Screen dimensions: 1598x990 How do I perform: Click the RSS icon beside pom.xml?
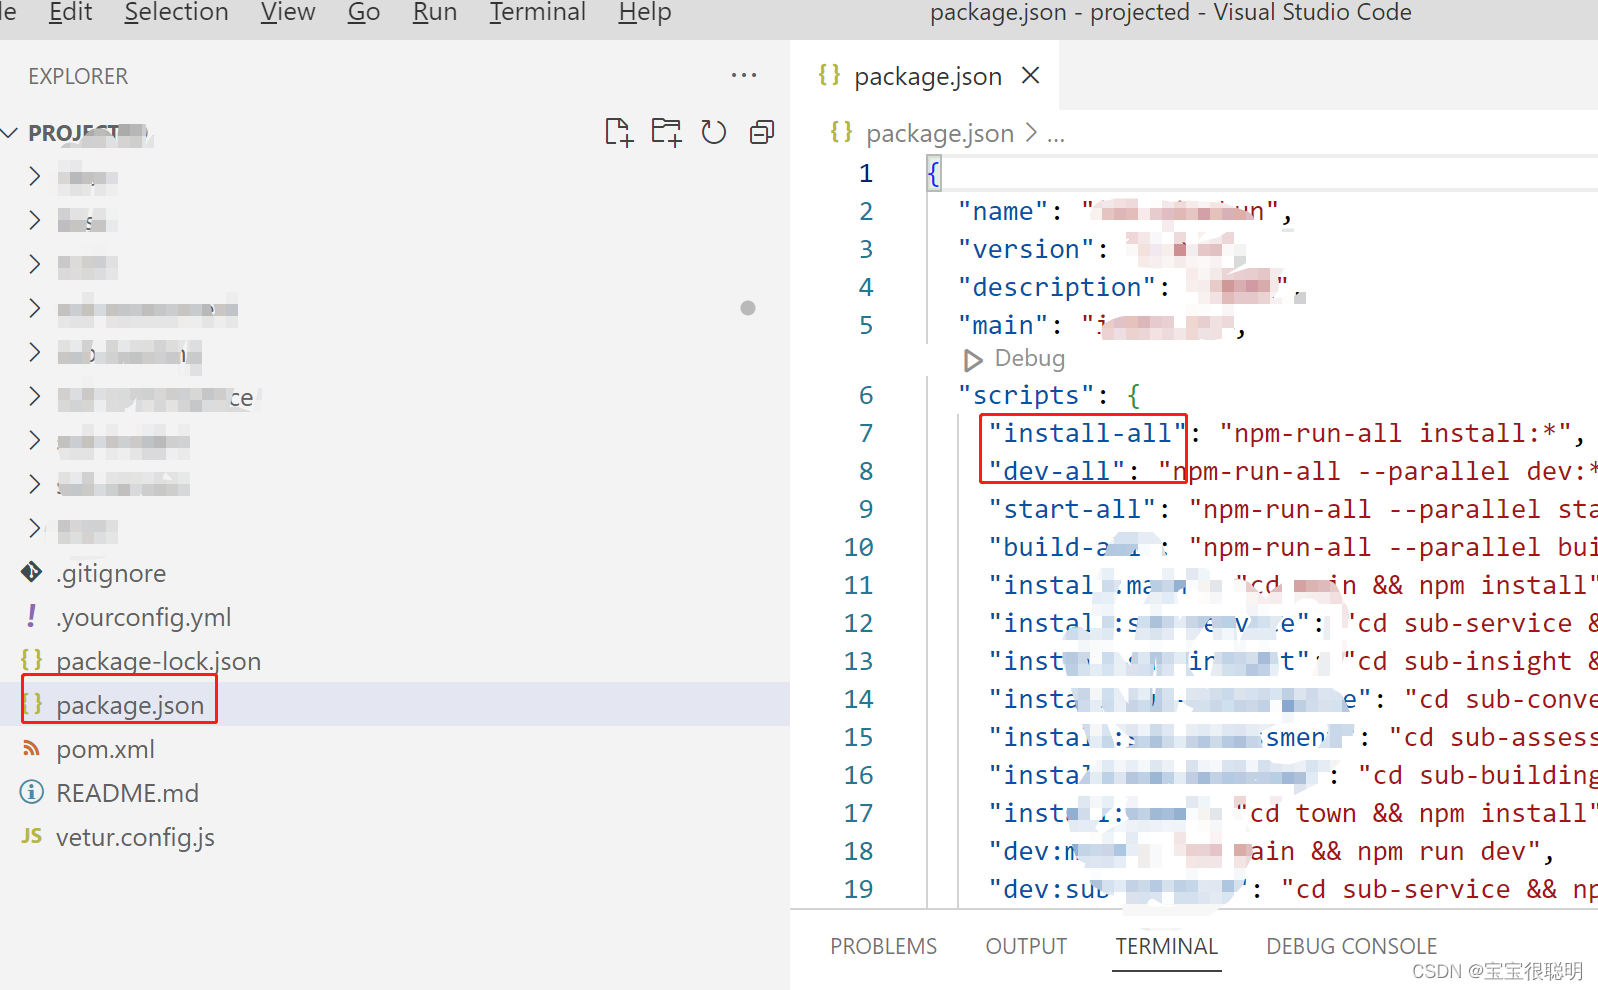(32, 748)
